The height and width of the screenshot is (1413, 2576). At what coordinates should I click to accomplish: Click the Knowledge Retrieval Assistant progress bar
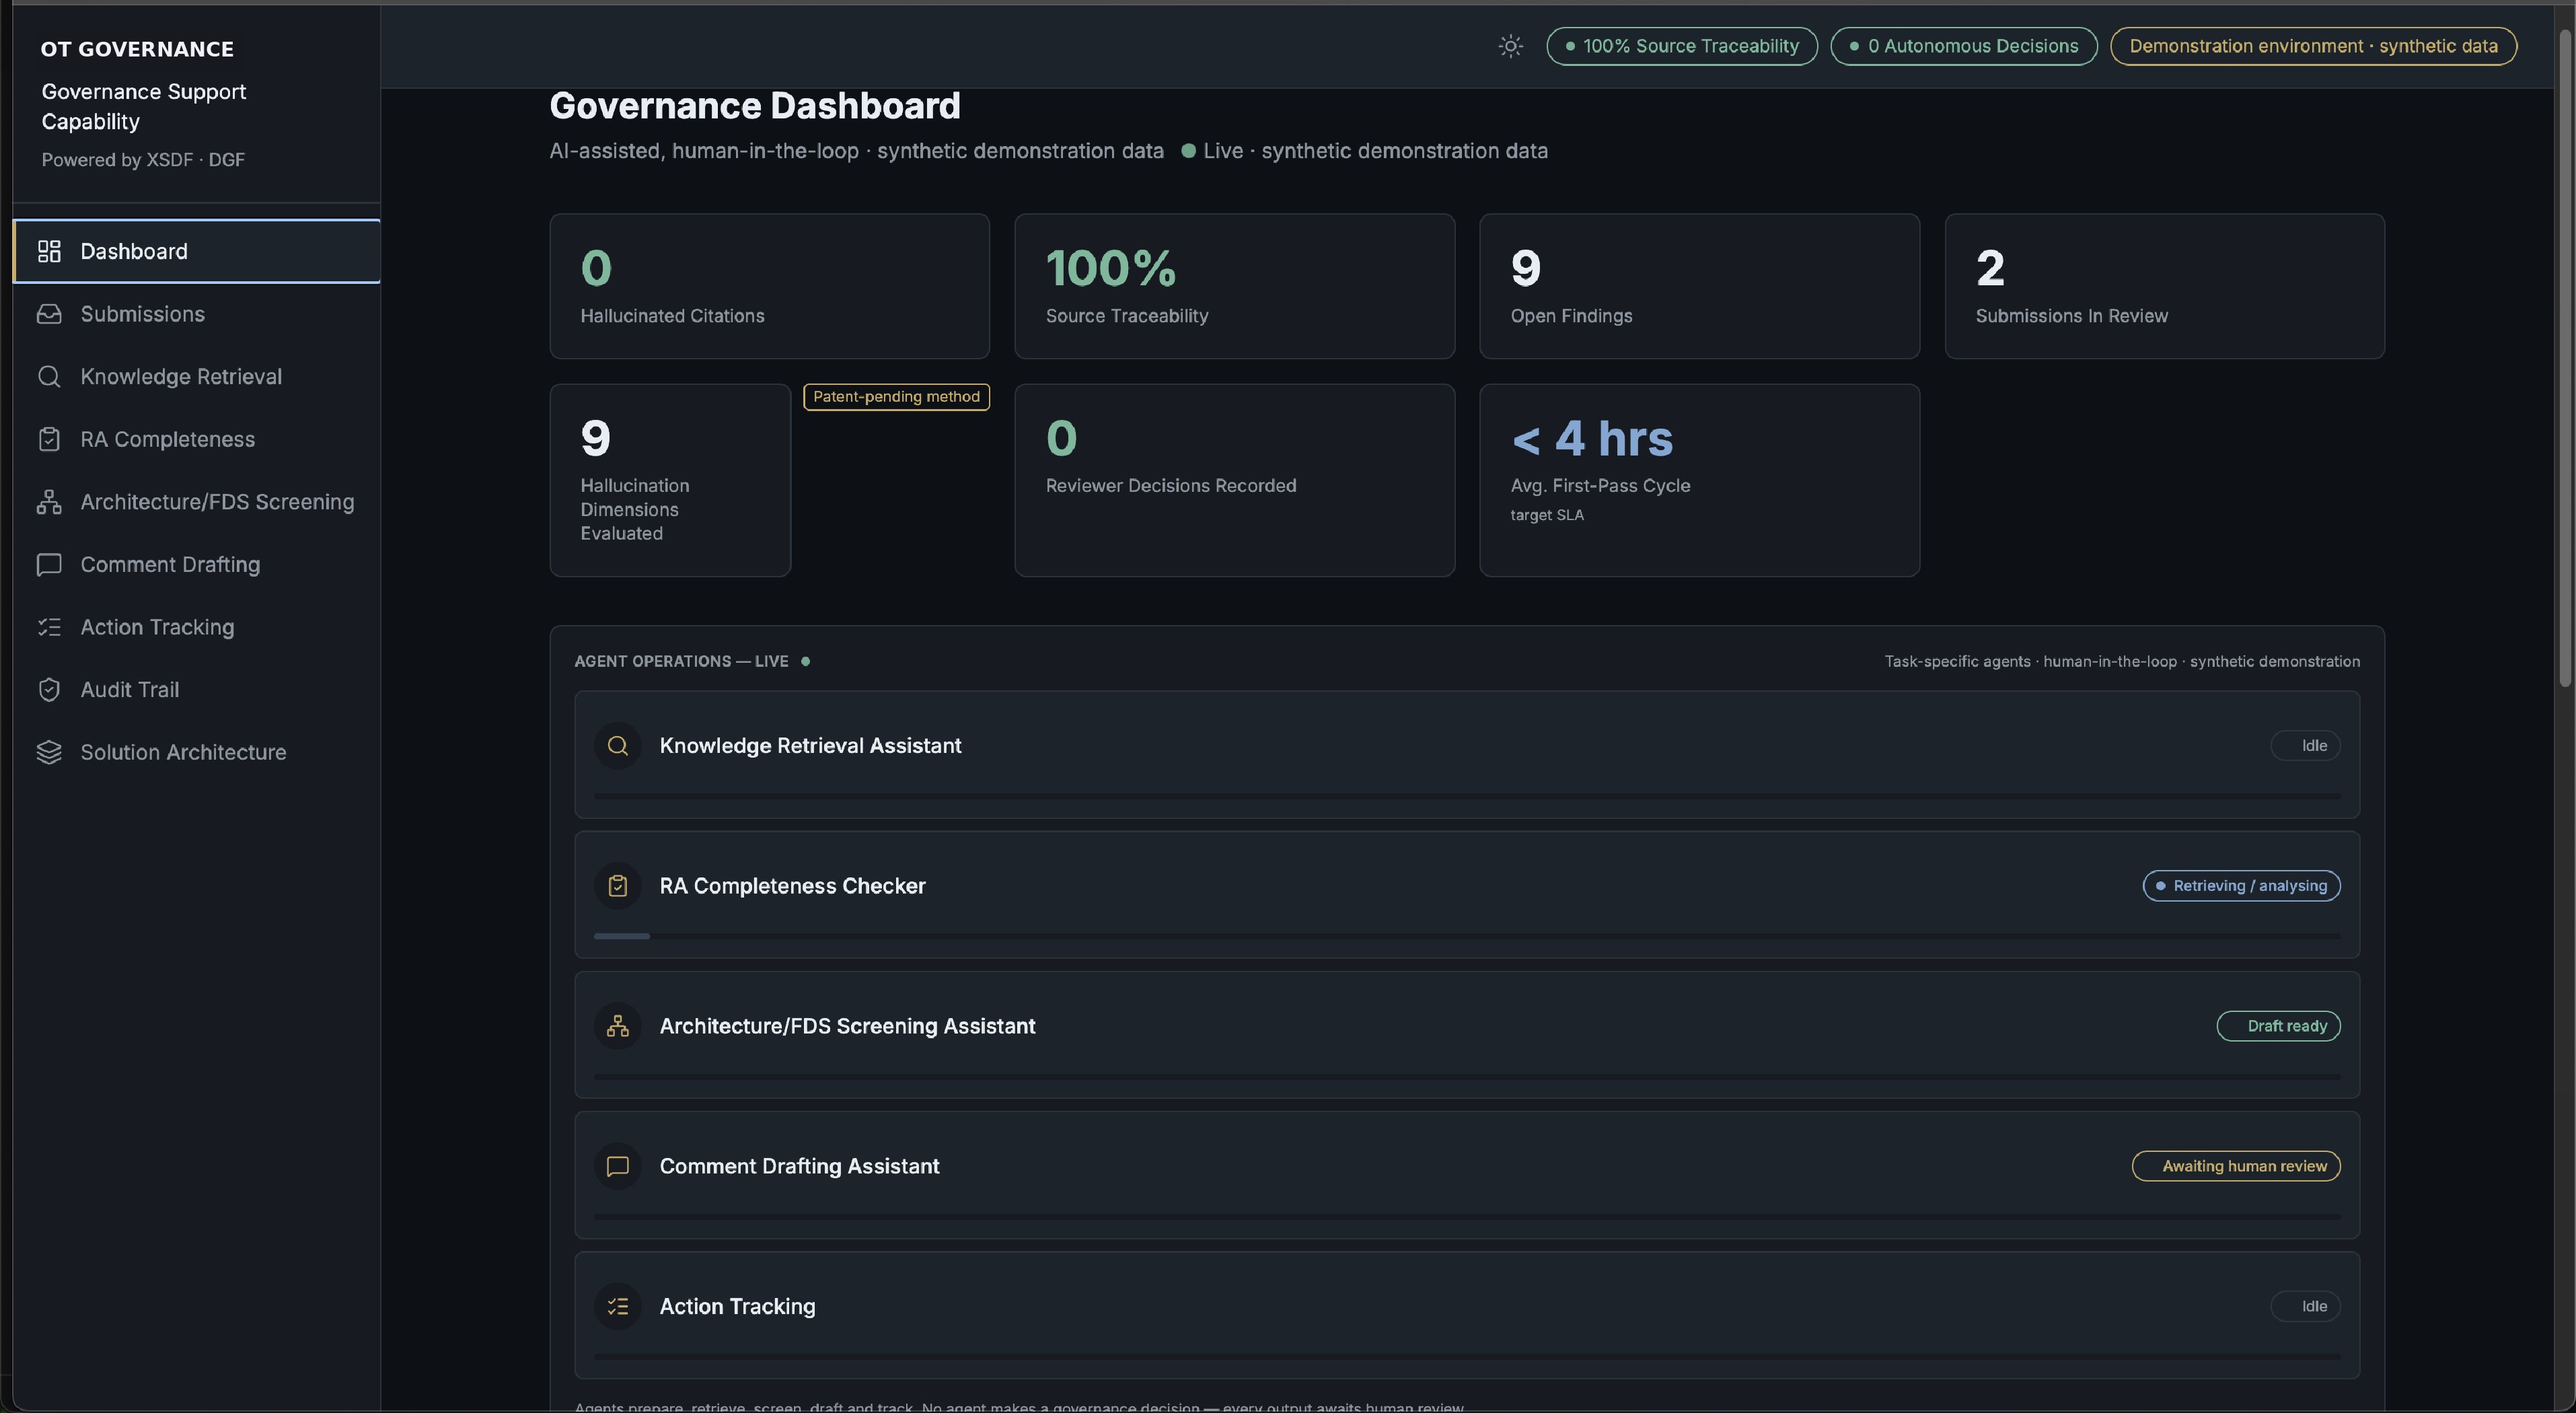[x=1467, y=796]
